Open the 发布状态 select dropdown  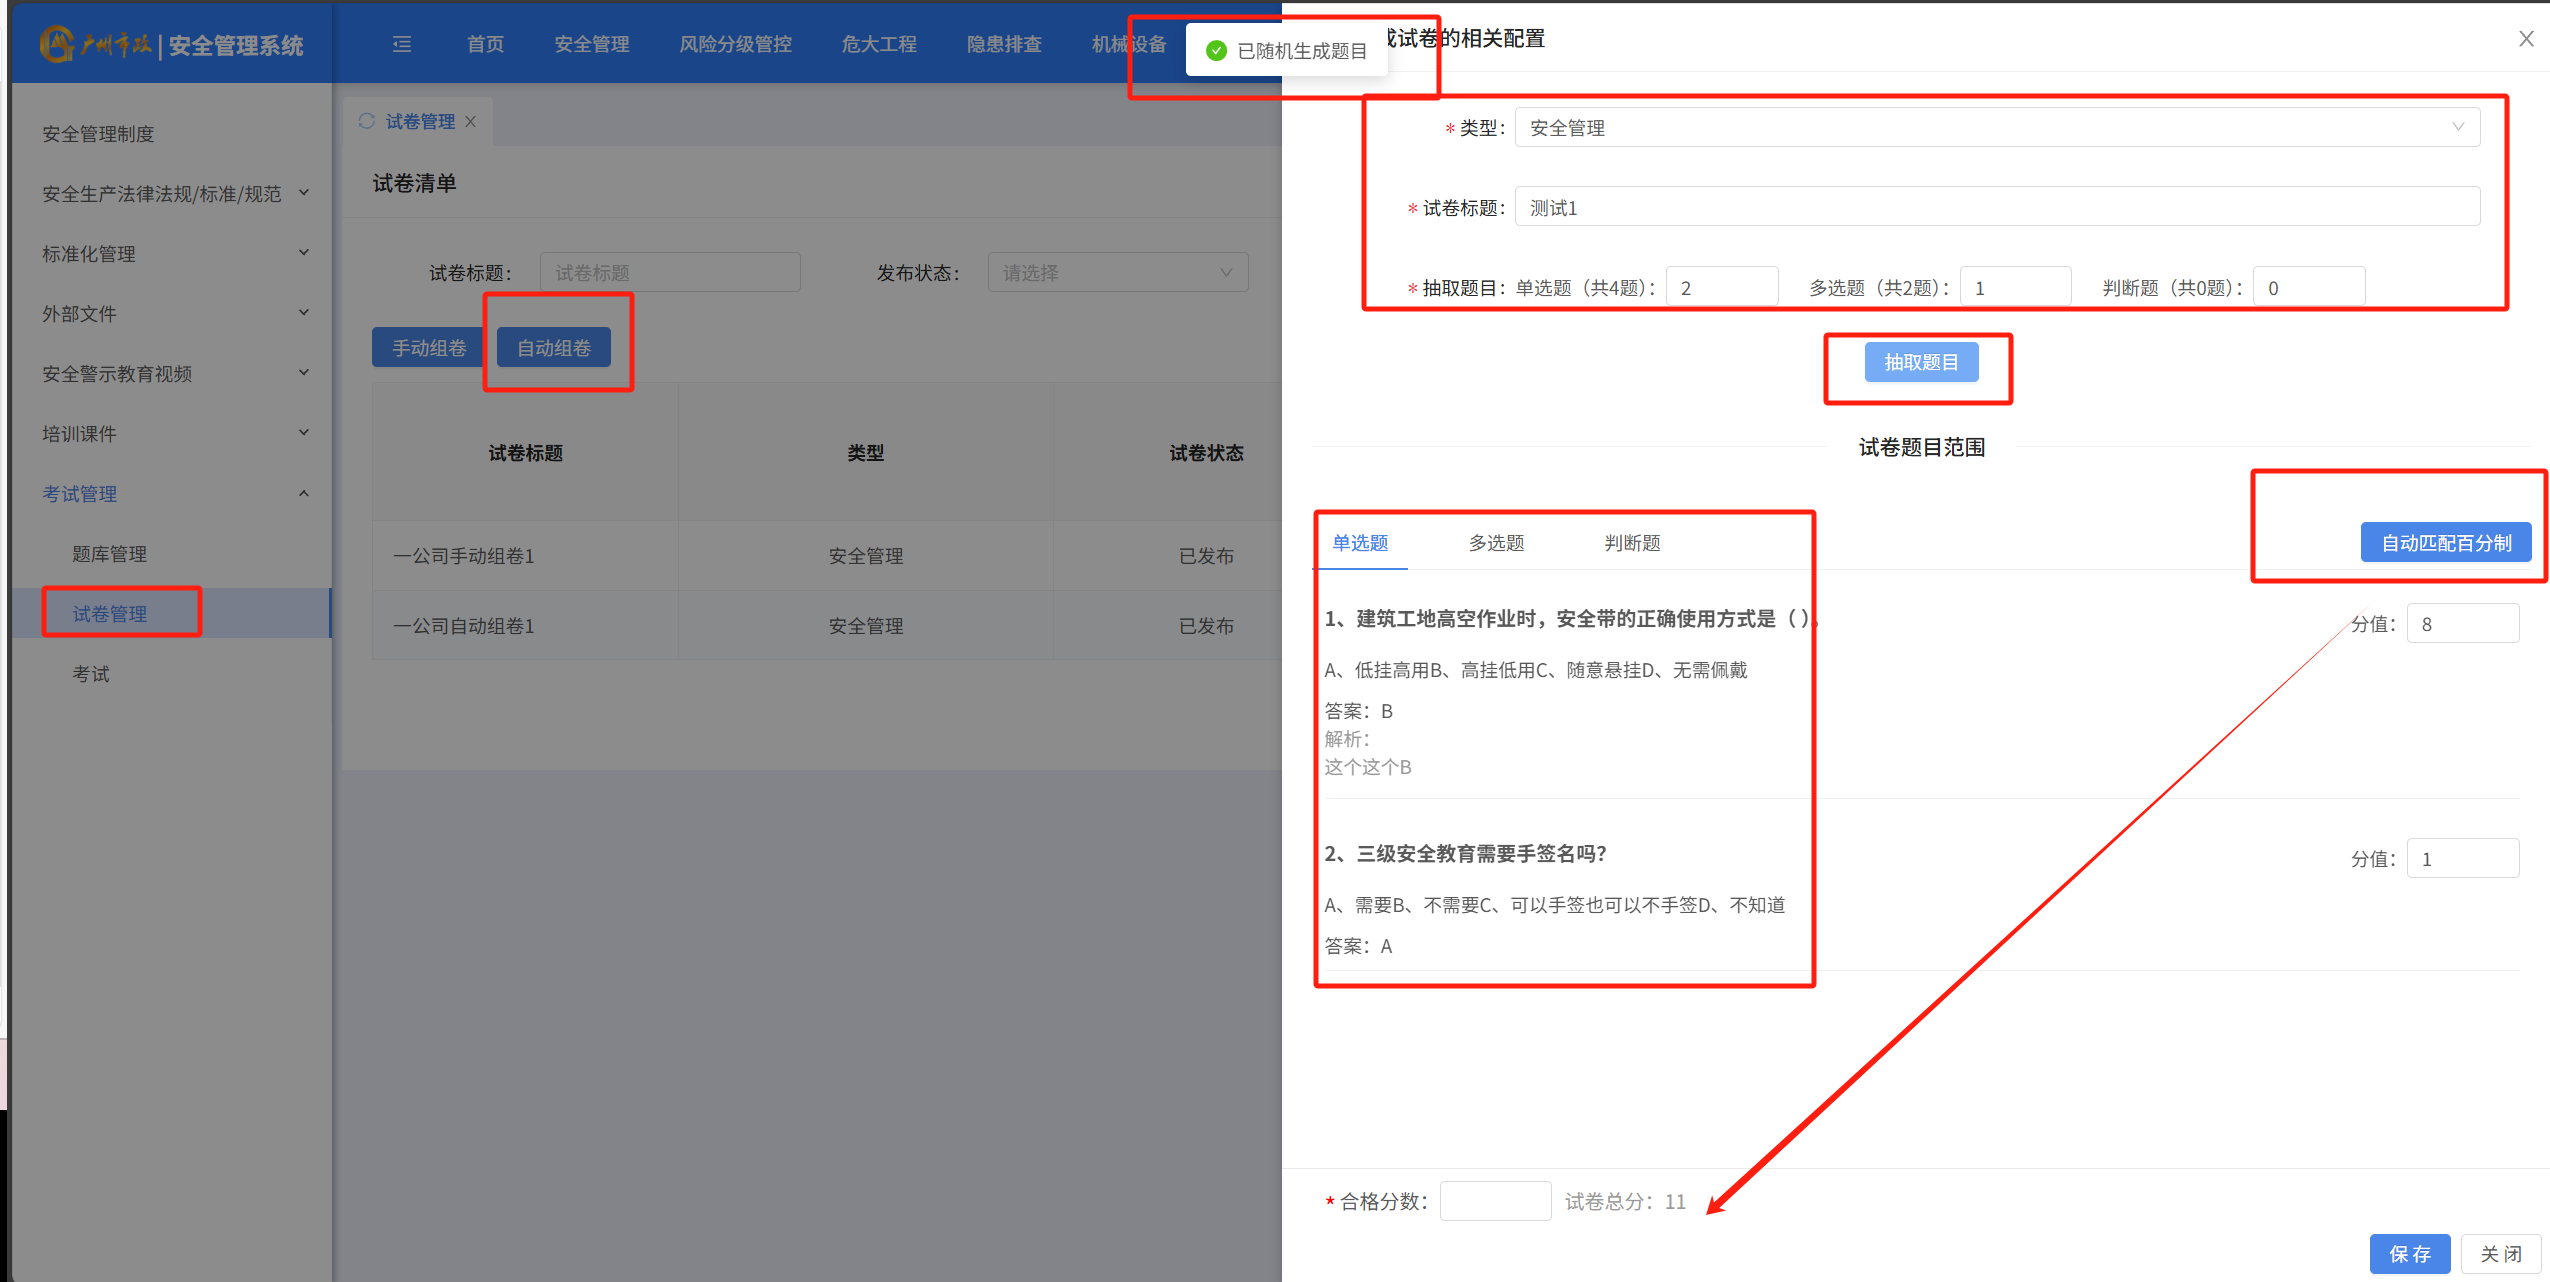1117,273
